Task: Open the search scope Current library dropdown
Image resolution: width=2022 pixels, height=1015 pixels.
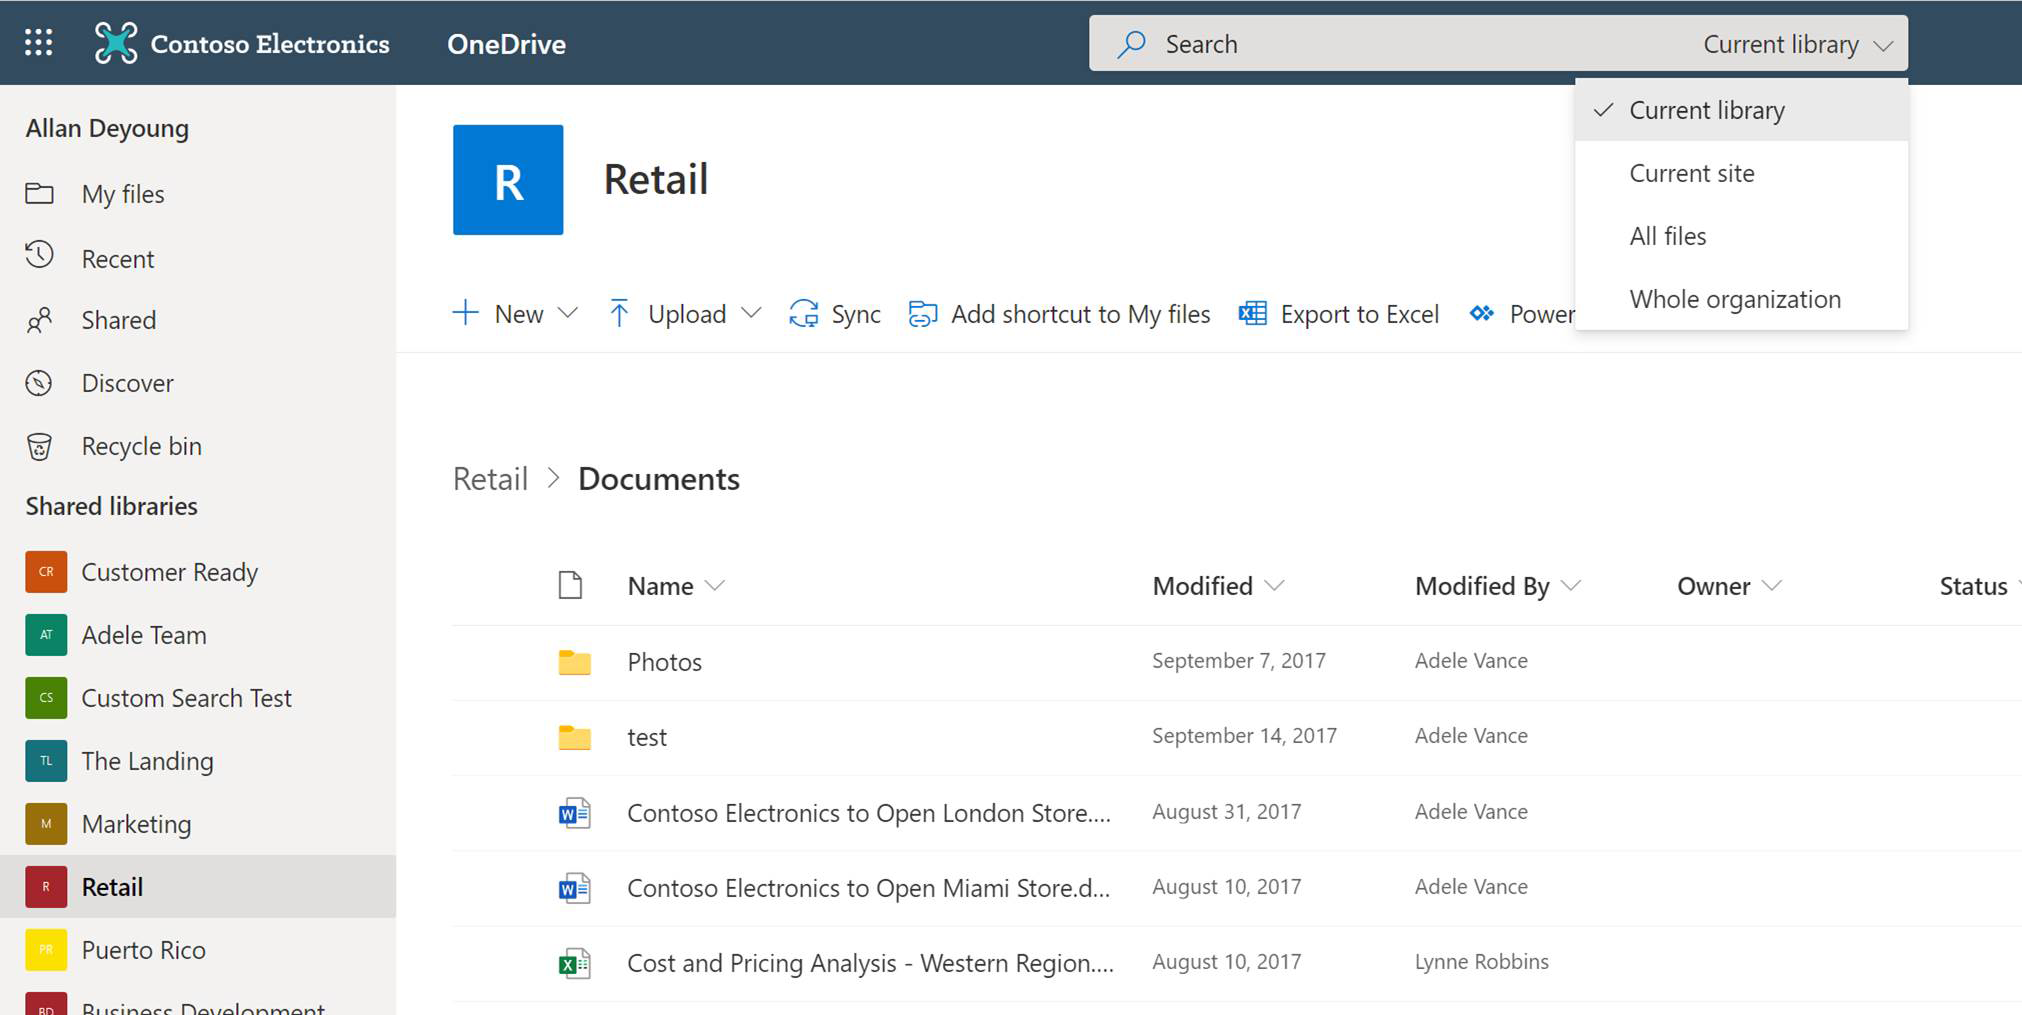Action: point(1797,44)
